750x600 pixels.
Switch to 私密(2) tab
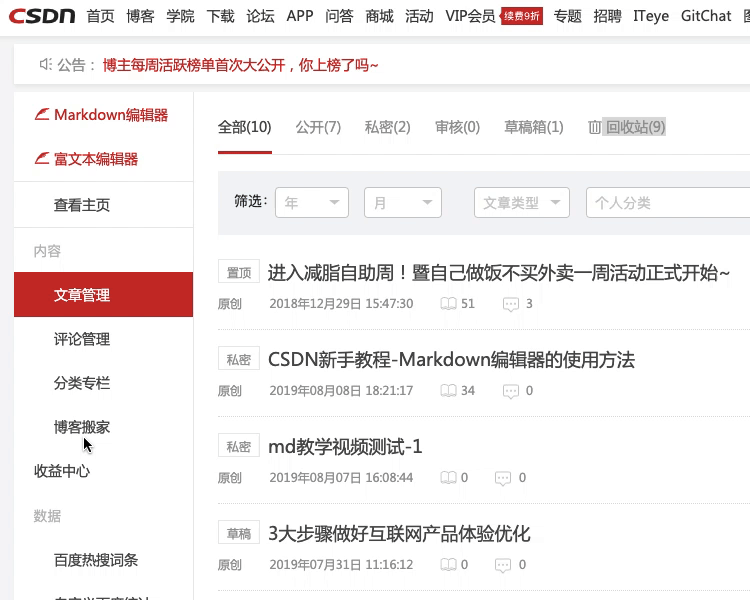point(387,127)
